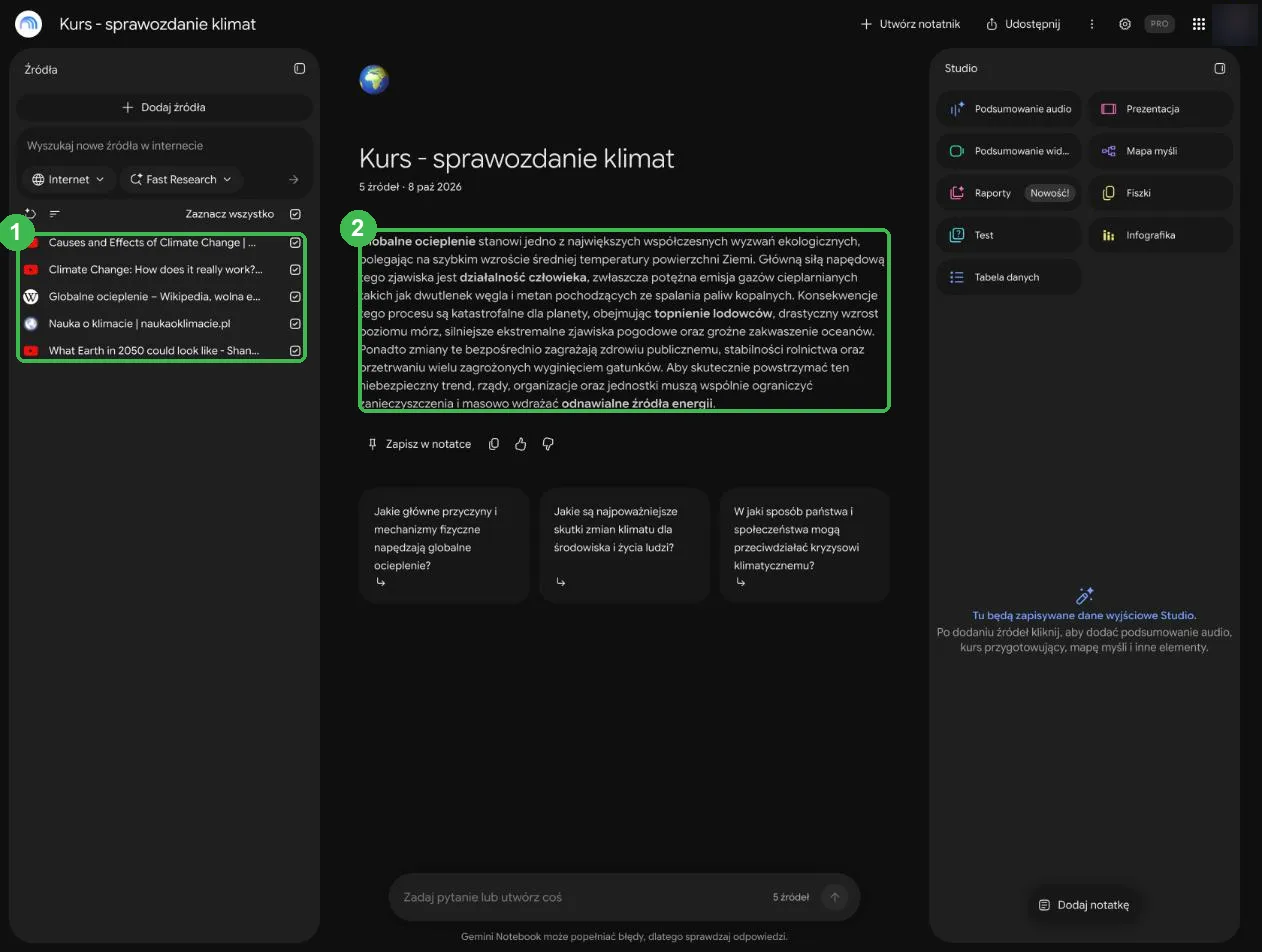1262x952 pixels.
Task: Open the Internet source type dropdown
Action: [68, 180]
